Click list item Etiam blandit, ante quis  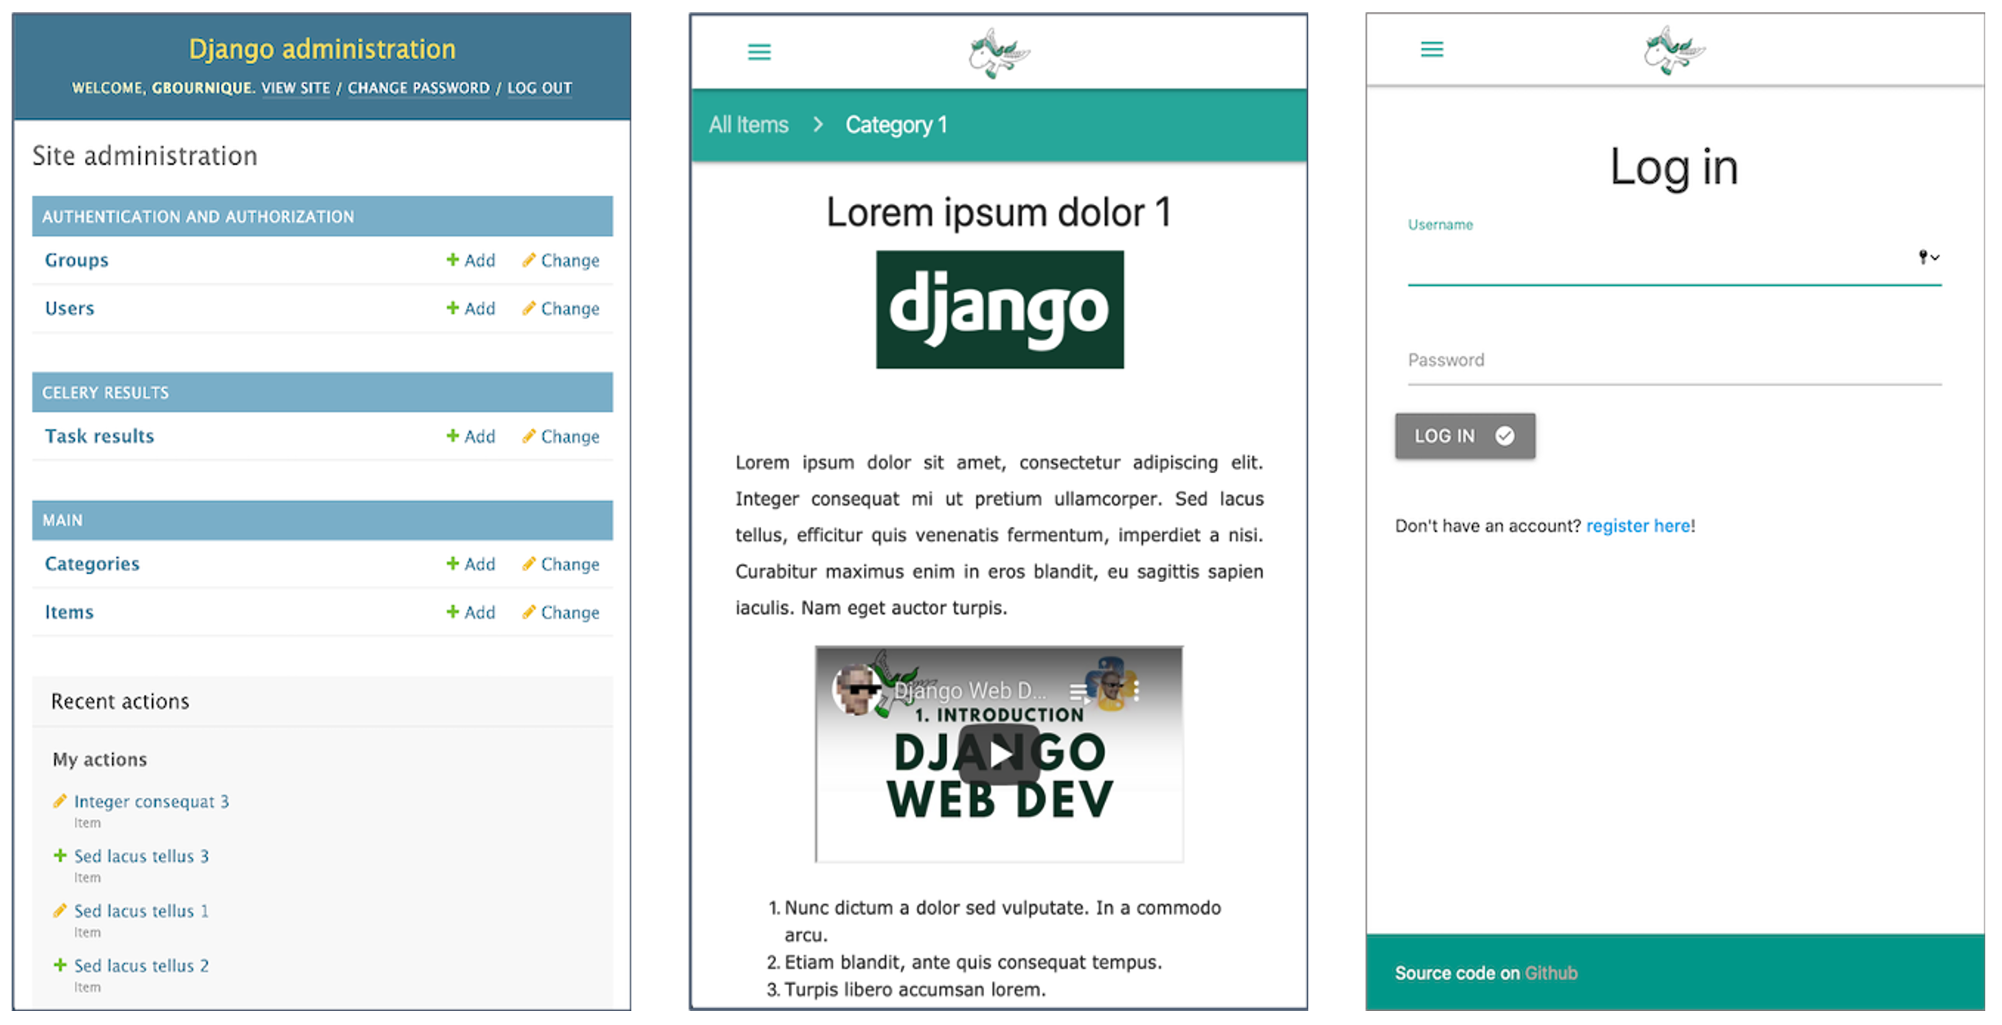coord(973,962)
